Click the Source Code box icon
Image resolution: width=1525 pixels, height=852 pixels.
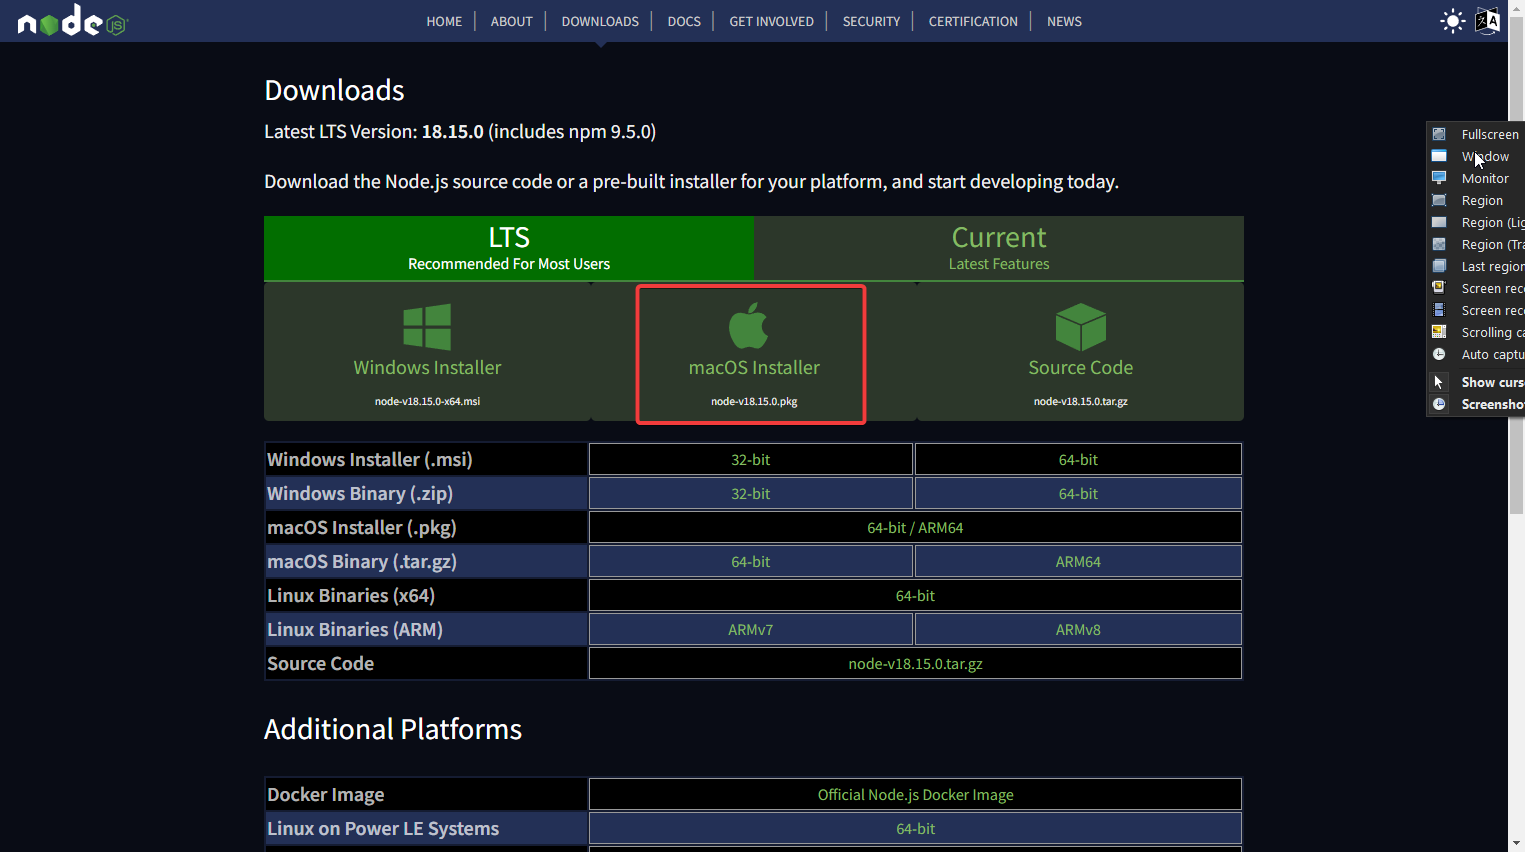click(1081, 327)
